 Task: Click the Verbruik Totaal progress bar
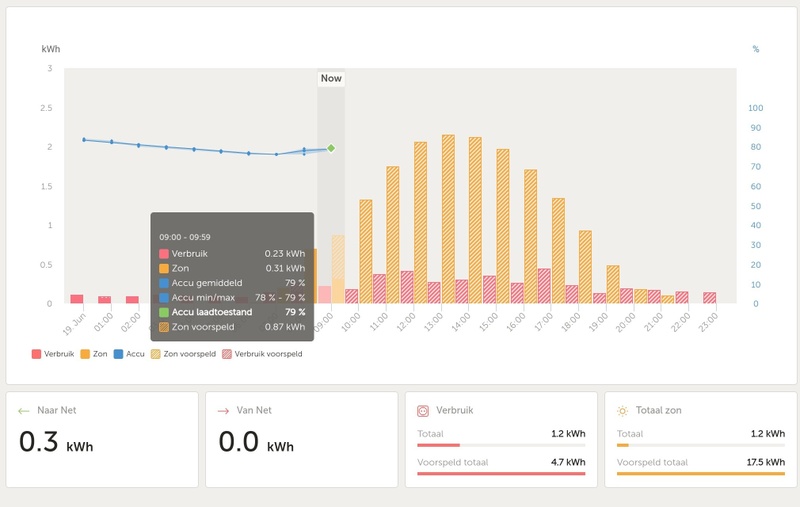click(501, 445)
